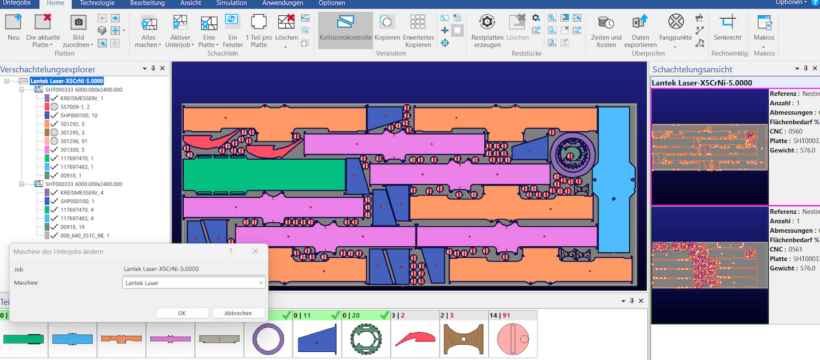Select tree row 301295, 3

(73, 132)
